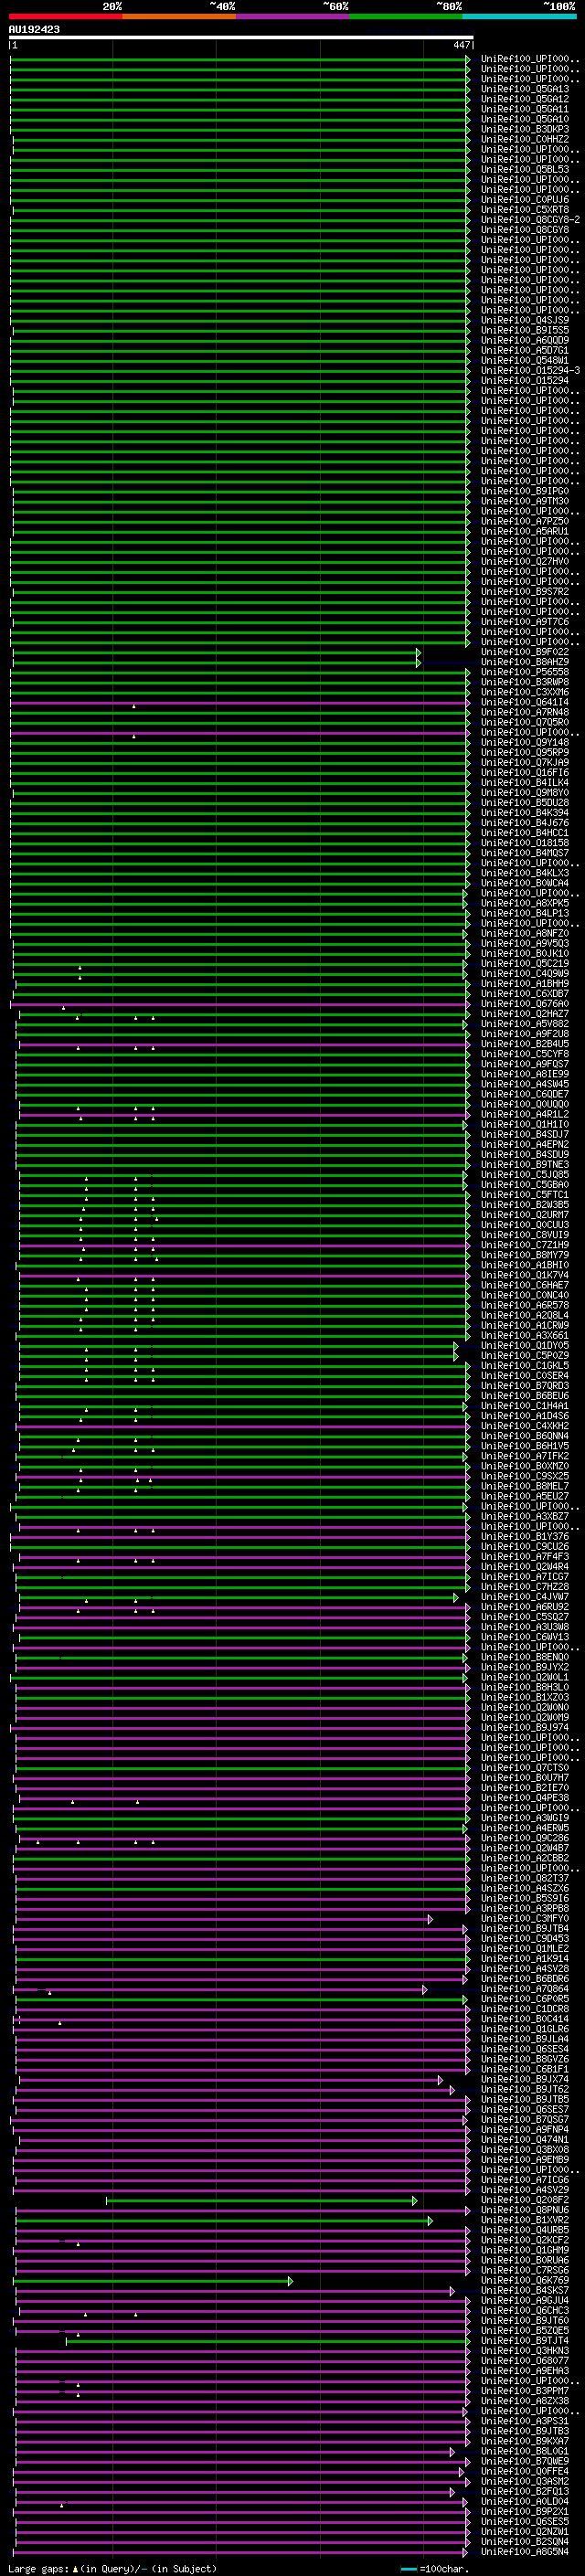585x2576 pixels.
Task: Select hit label UniRef100_Q82T37
Action: click(x=525, y=1878)
